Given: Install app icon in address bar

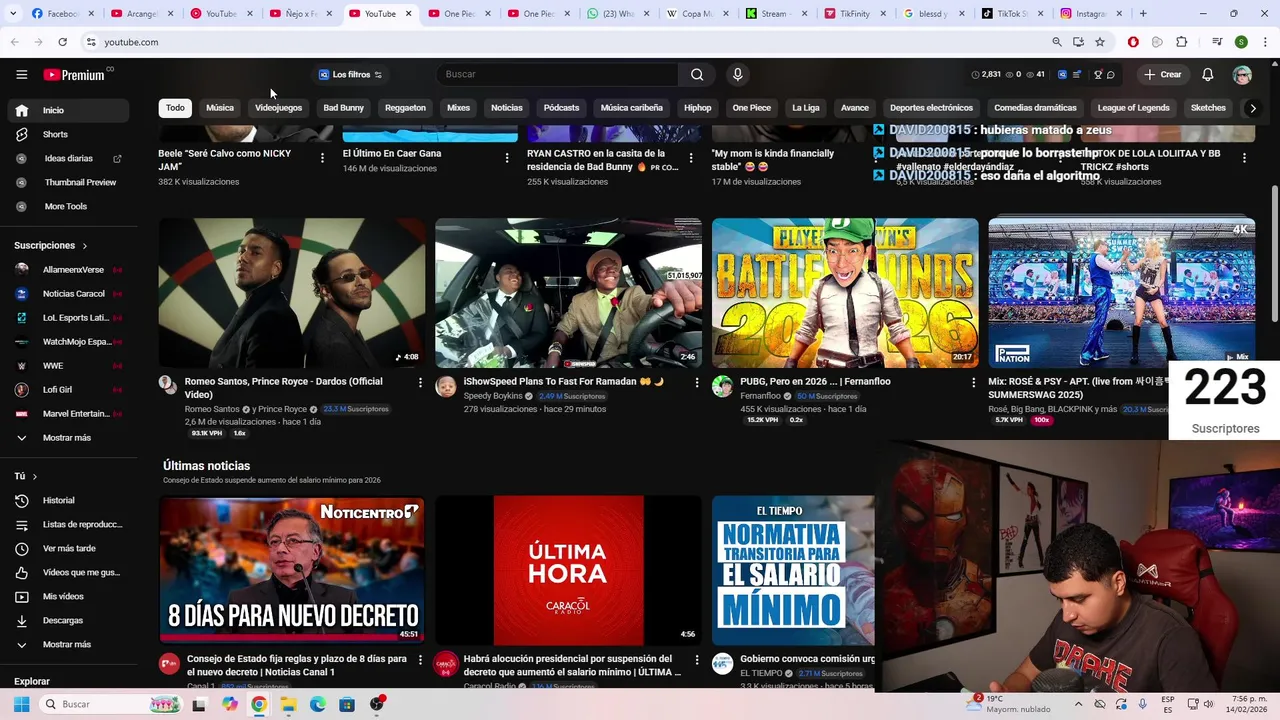Looking at the screenshot, I should click(1078, 42).
